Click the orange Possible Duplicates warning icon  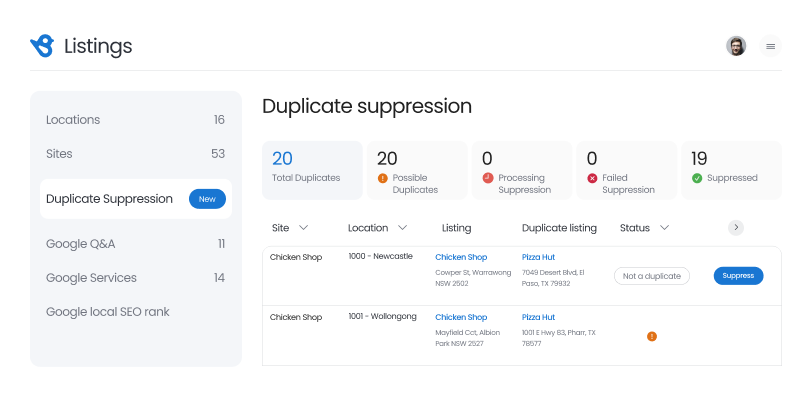point(383,178)
